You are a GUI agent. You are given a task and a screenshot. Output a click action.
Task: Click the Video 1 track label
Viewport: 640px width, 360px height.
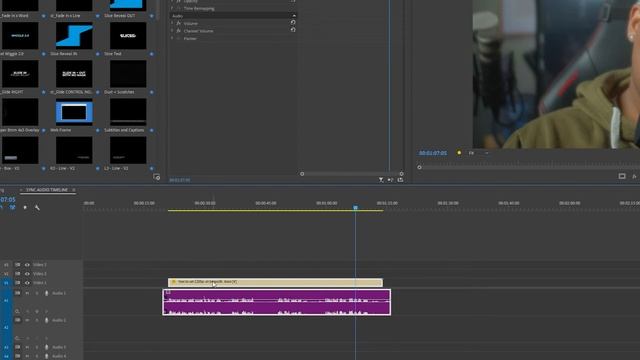(x=40, y=283)
